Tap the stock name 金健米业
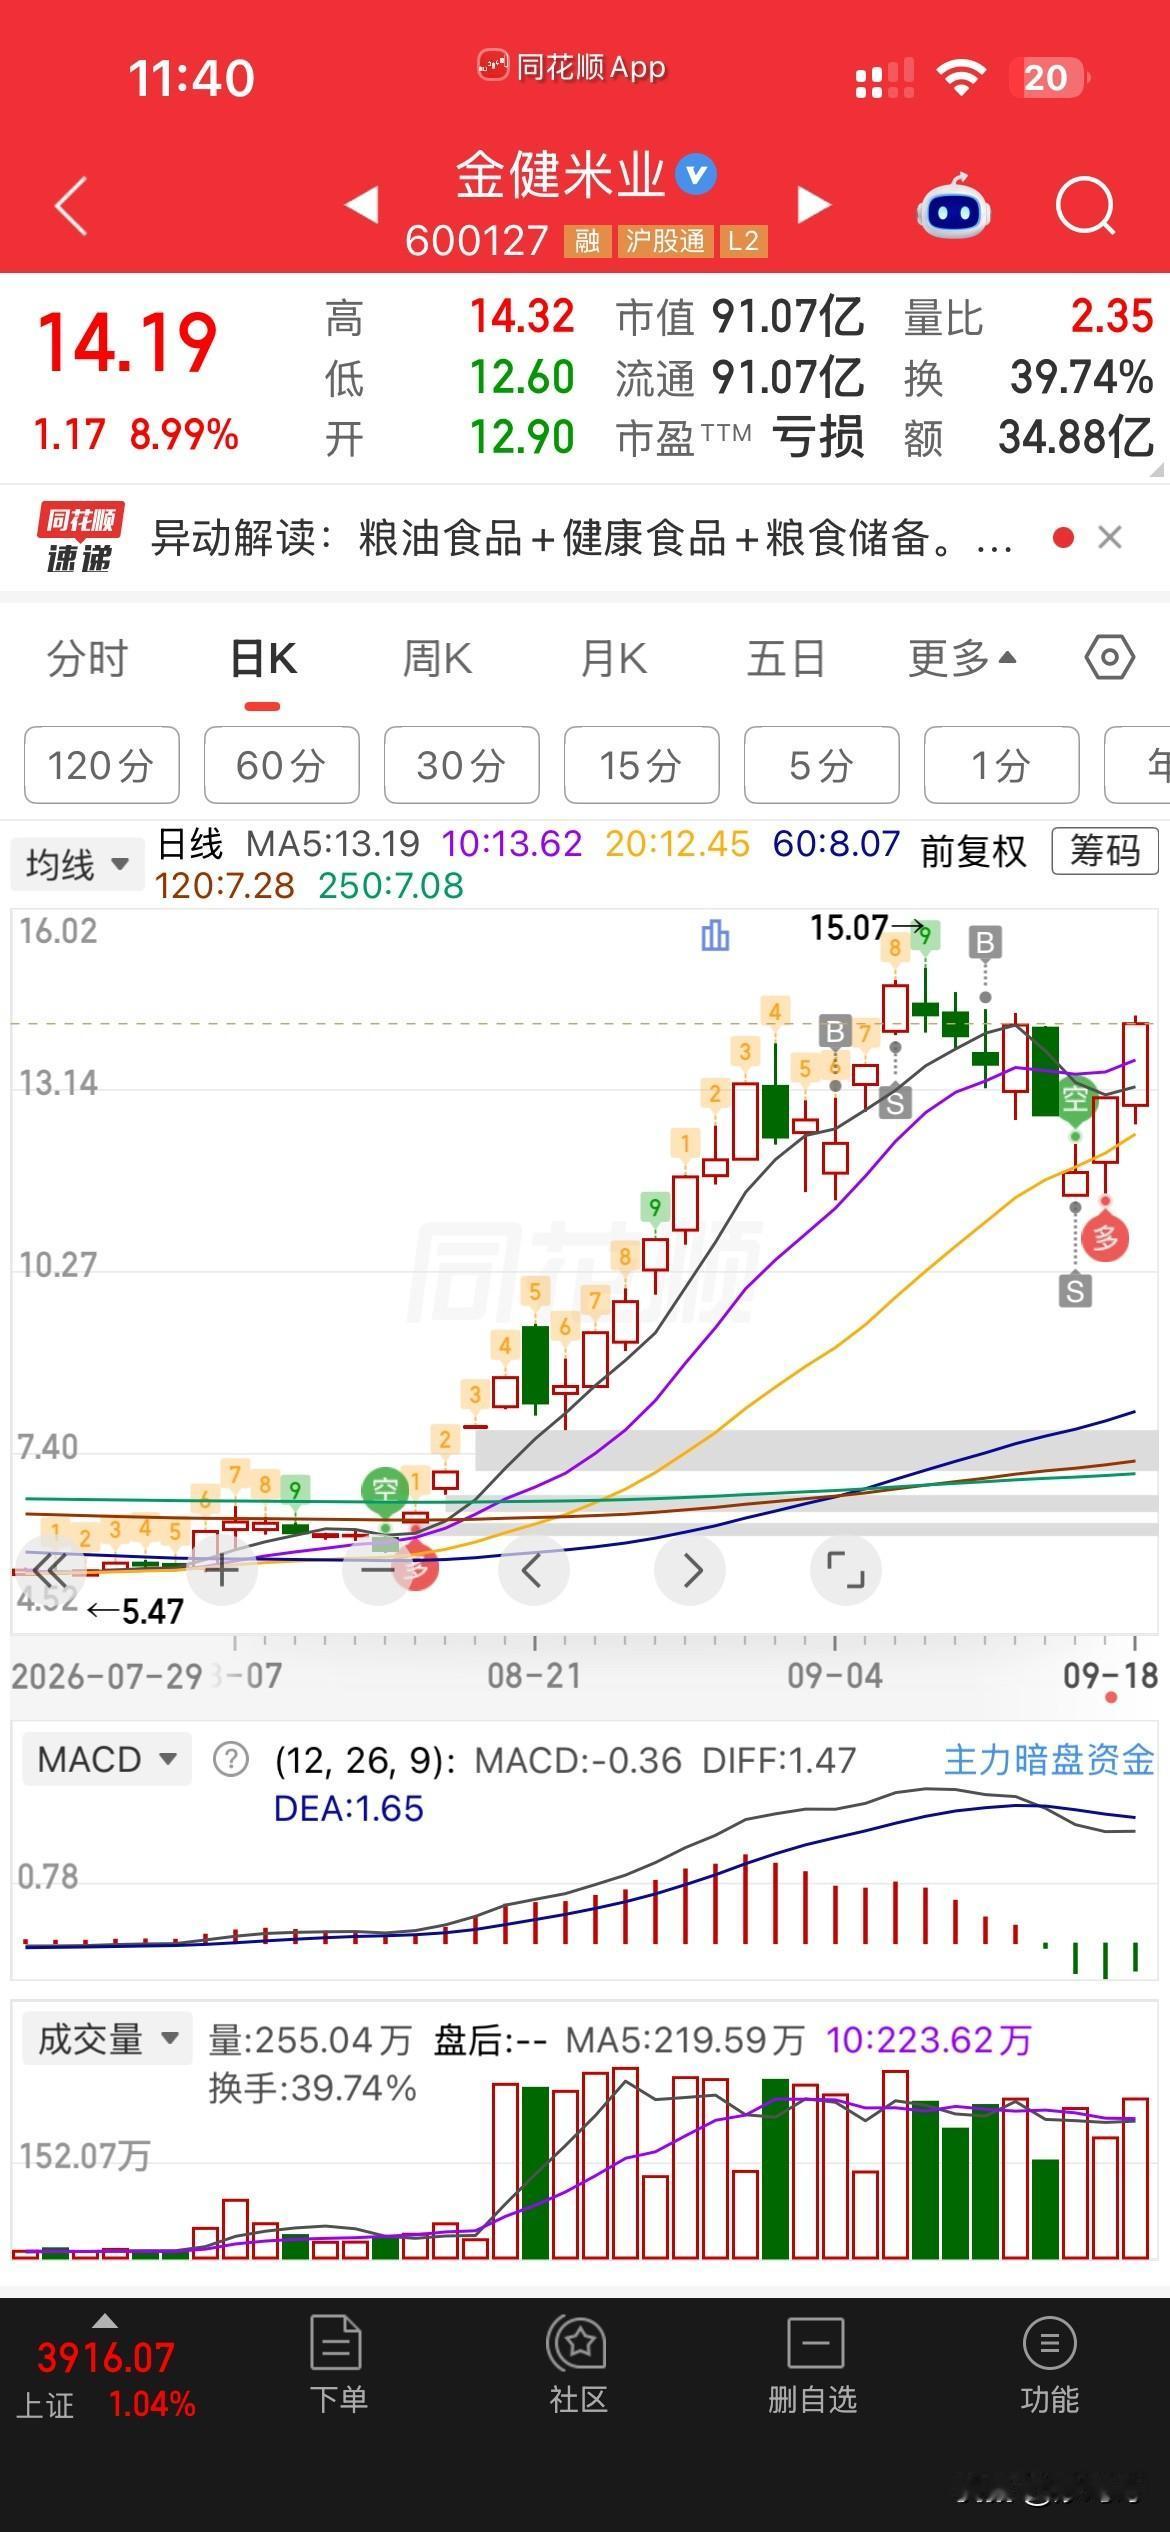The image size is (1170, 2532). coord(560,175)
